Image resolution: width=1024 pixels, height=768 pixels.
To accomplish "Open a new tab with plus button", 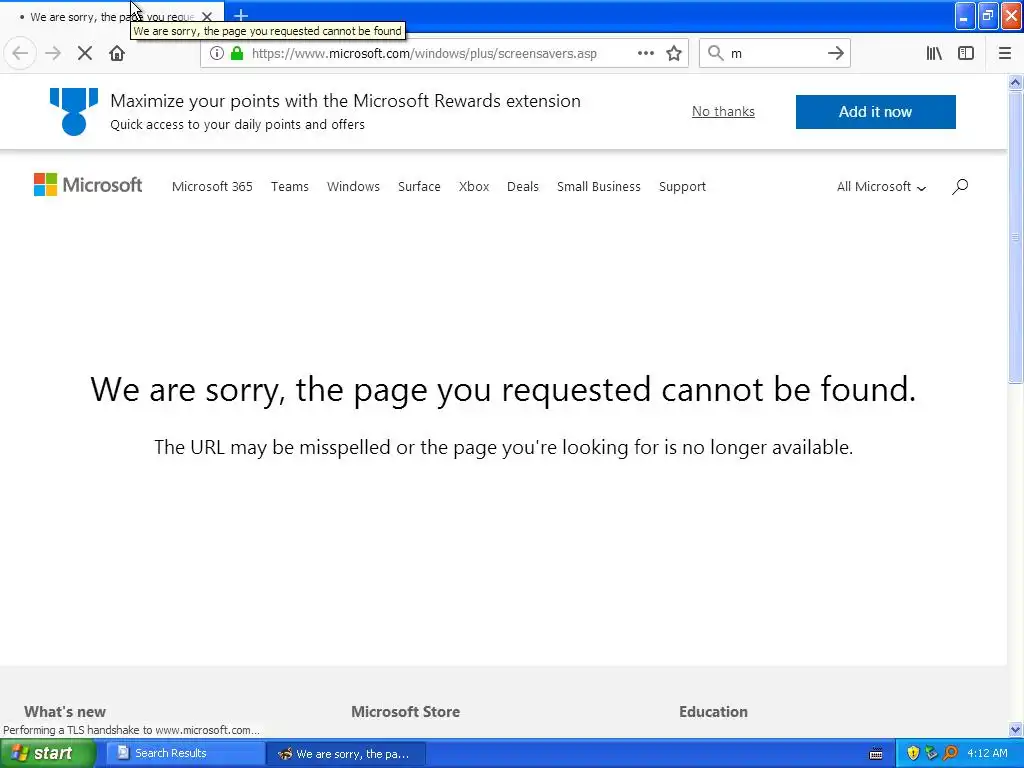I will pyautogui.click(x=241, y=15).
